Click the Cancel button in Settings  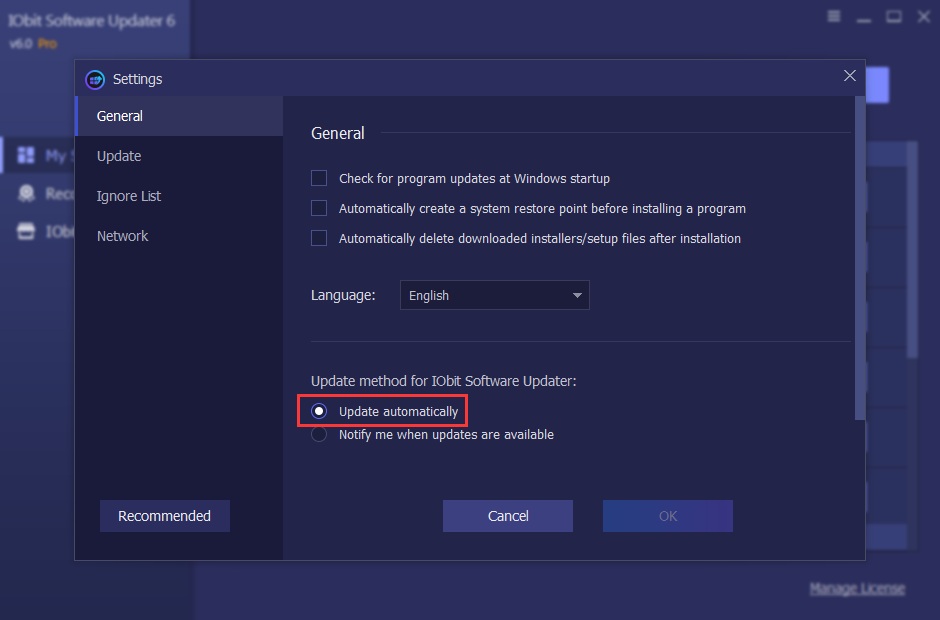point(507,516)
